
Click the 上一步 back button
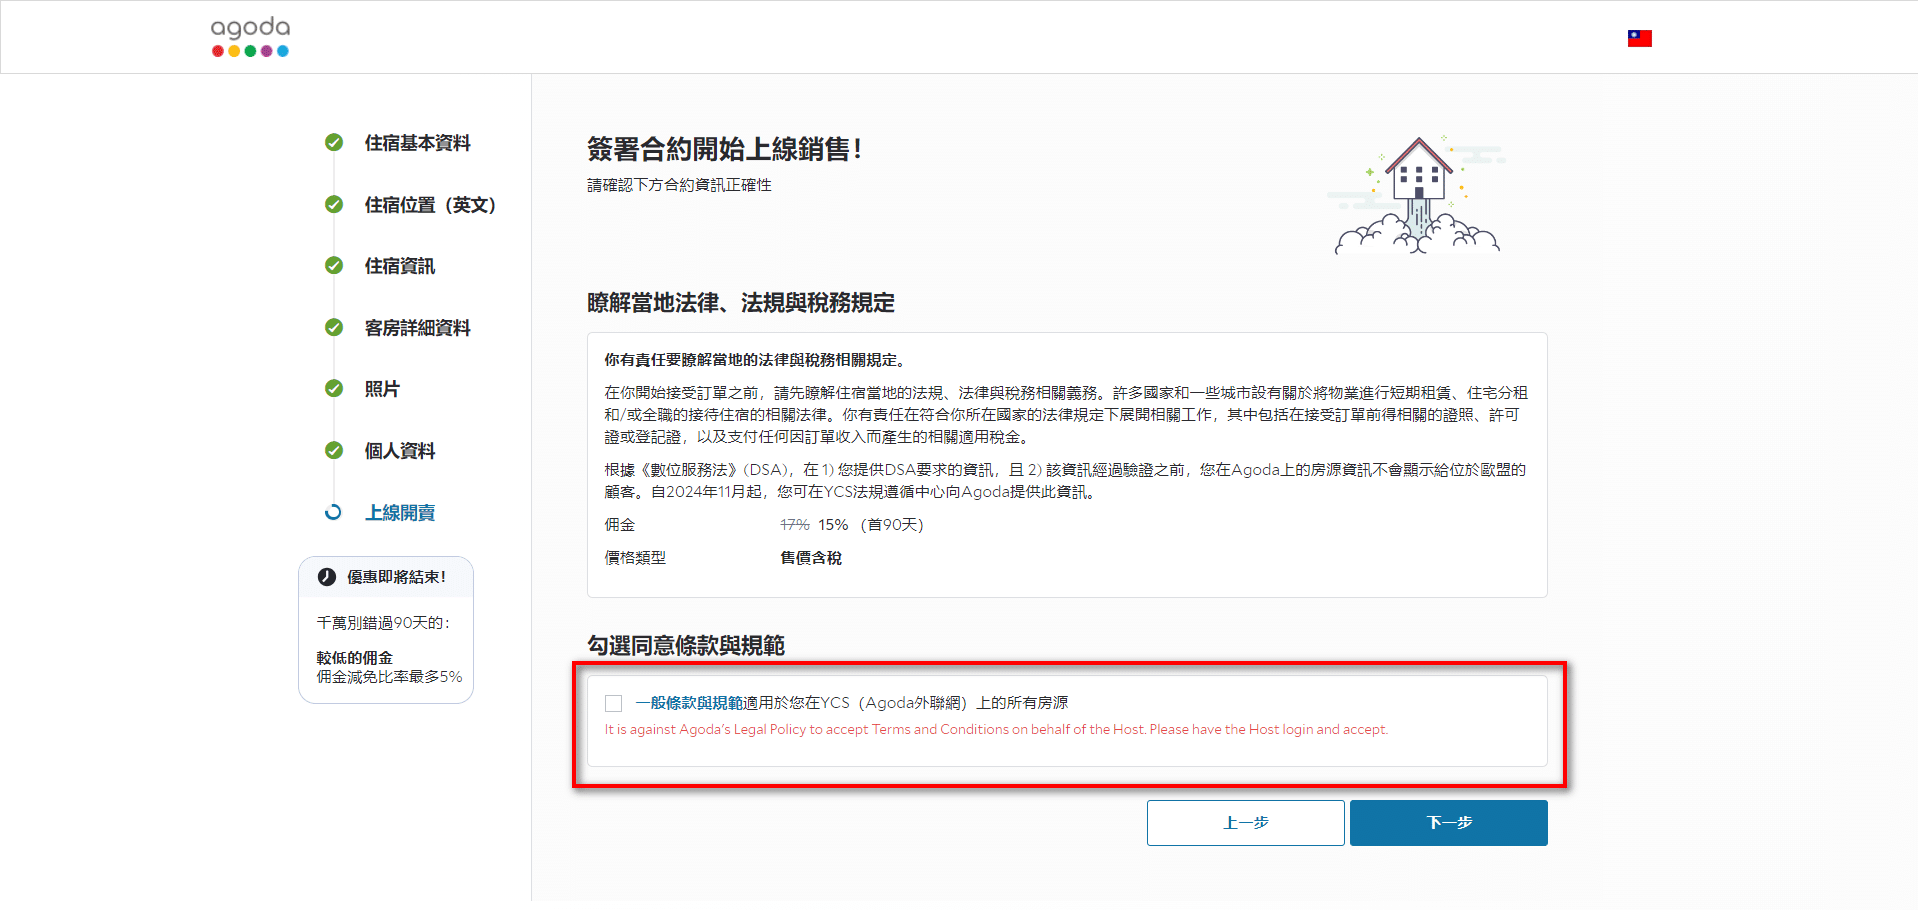(1245, 823)
